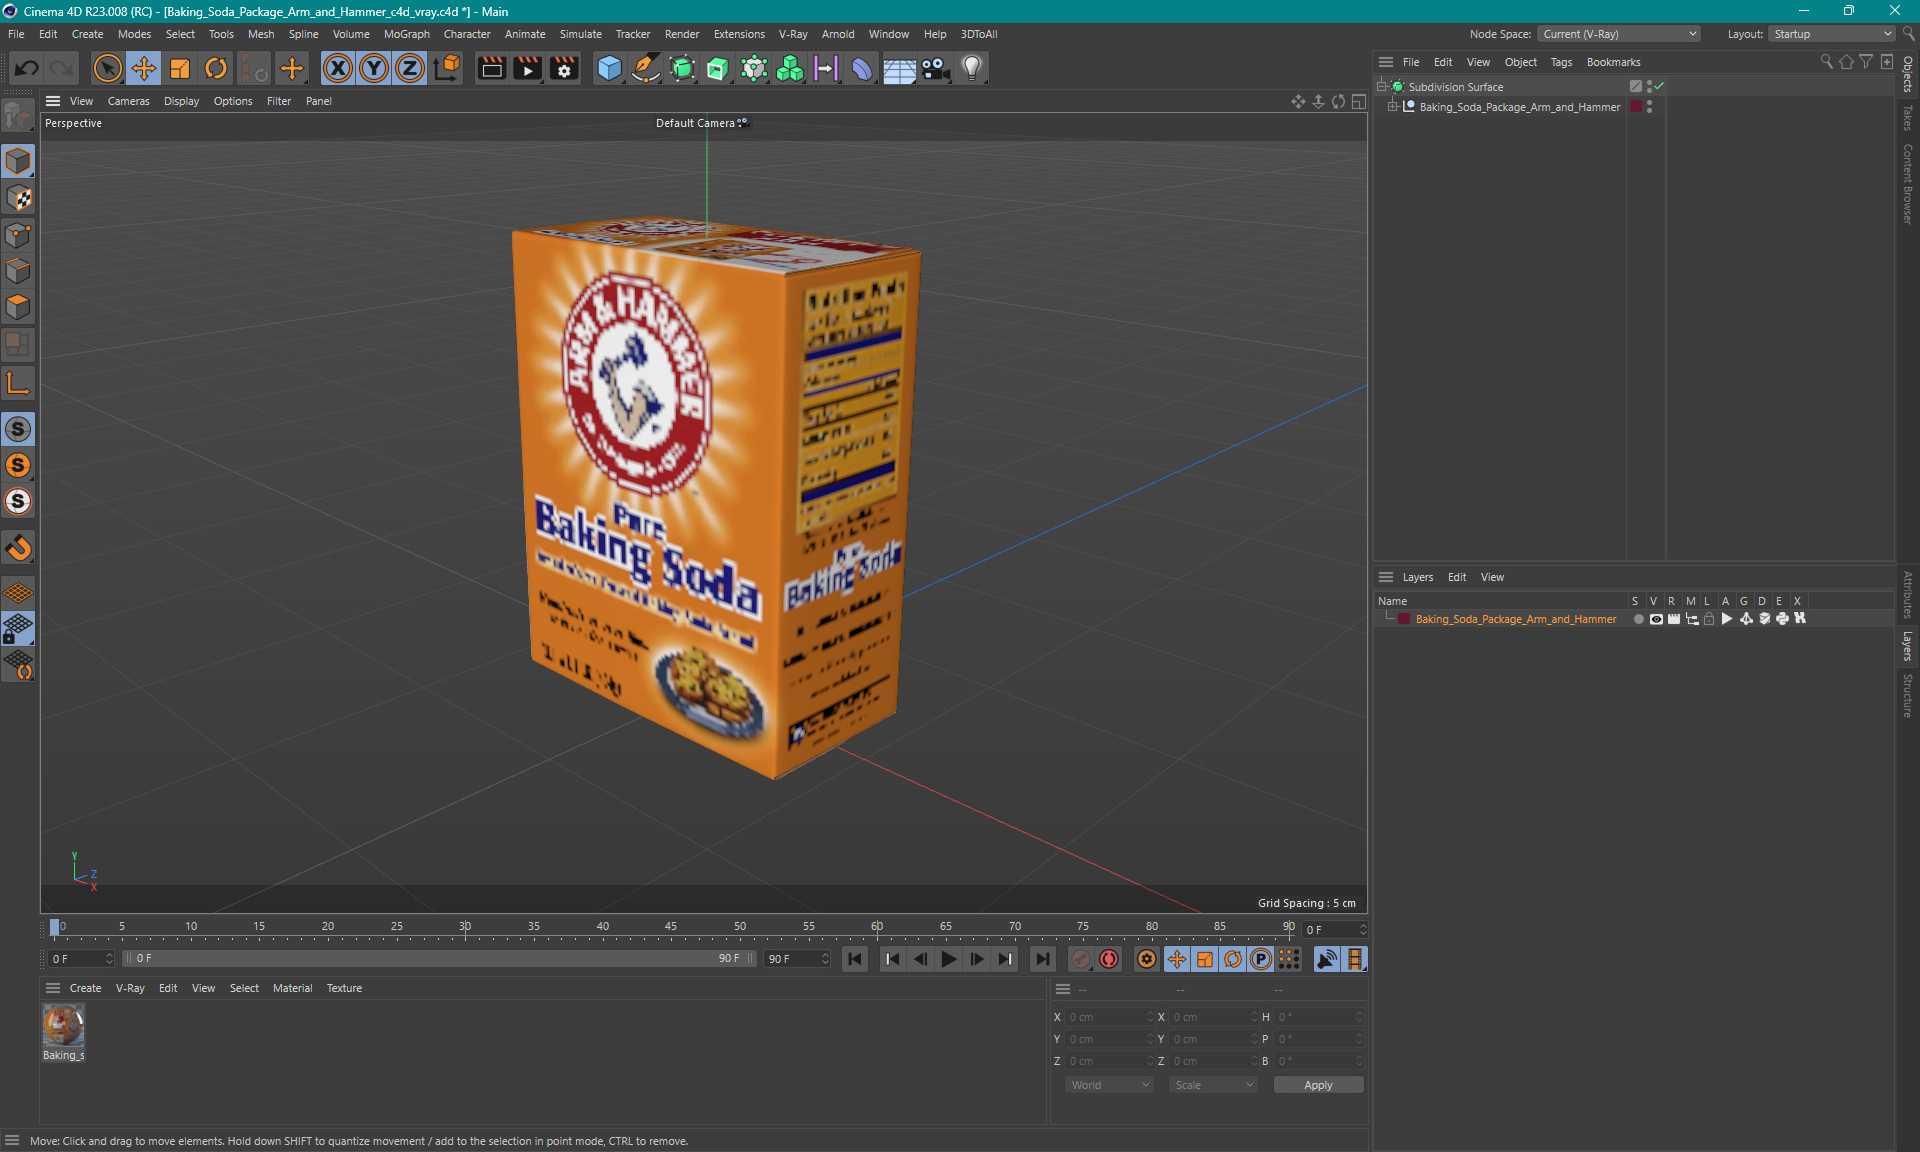This screenshot has width=1920, height=1152.
Task: Click Render View clapperboard icon
Action: [491, 68]
